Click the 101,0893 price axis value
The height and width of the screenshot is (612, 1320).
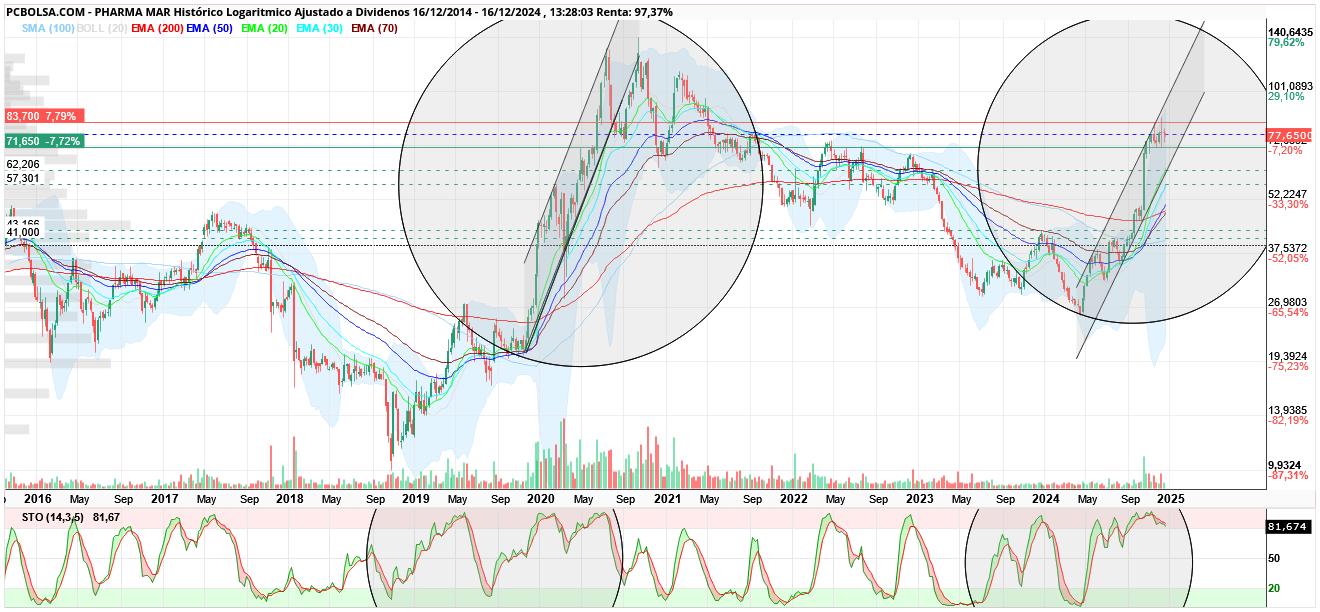coord(1290,86)
